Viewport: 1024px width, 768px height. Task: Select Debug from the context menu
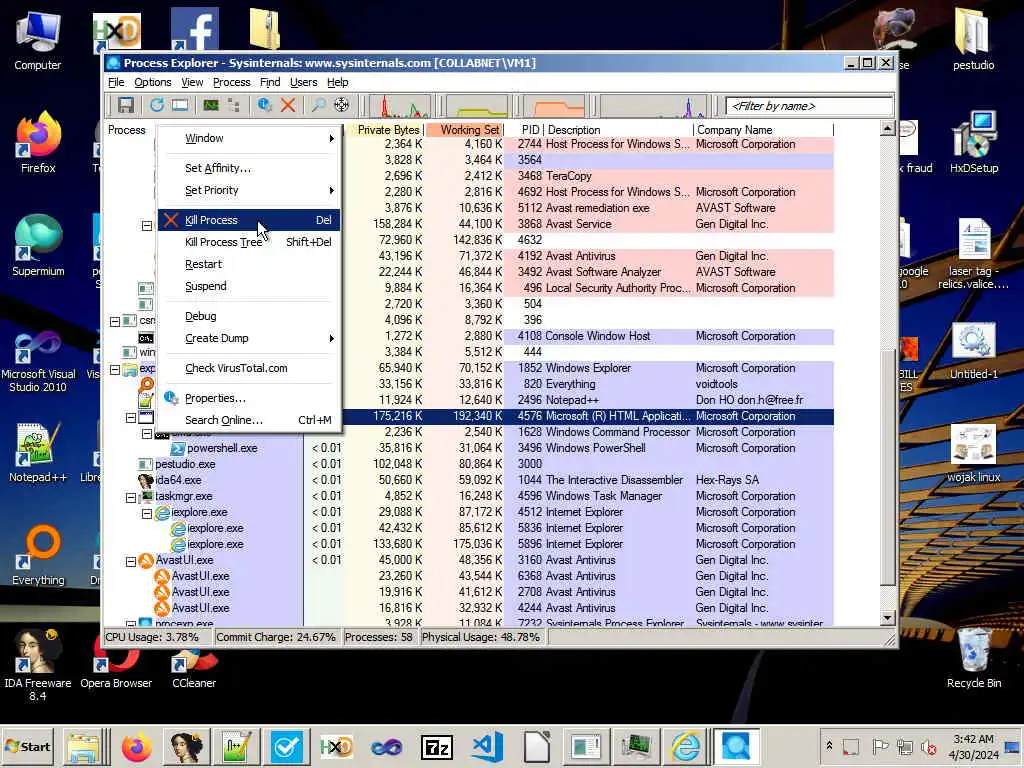(x=249, y=316)
